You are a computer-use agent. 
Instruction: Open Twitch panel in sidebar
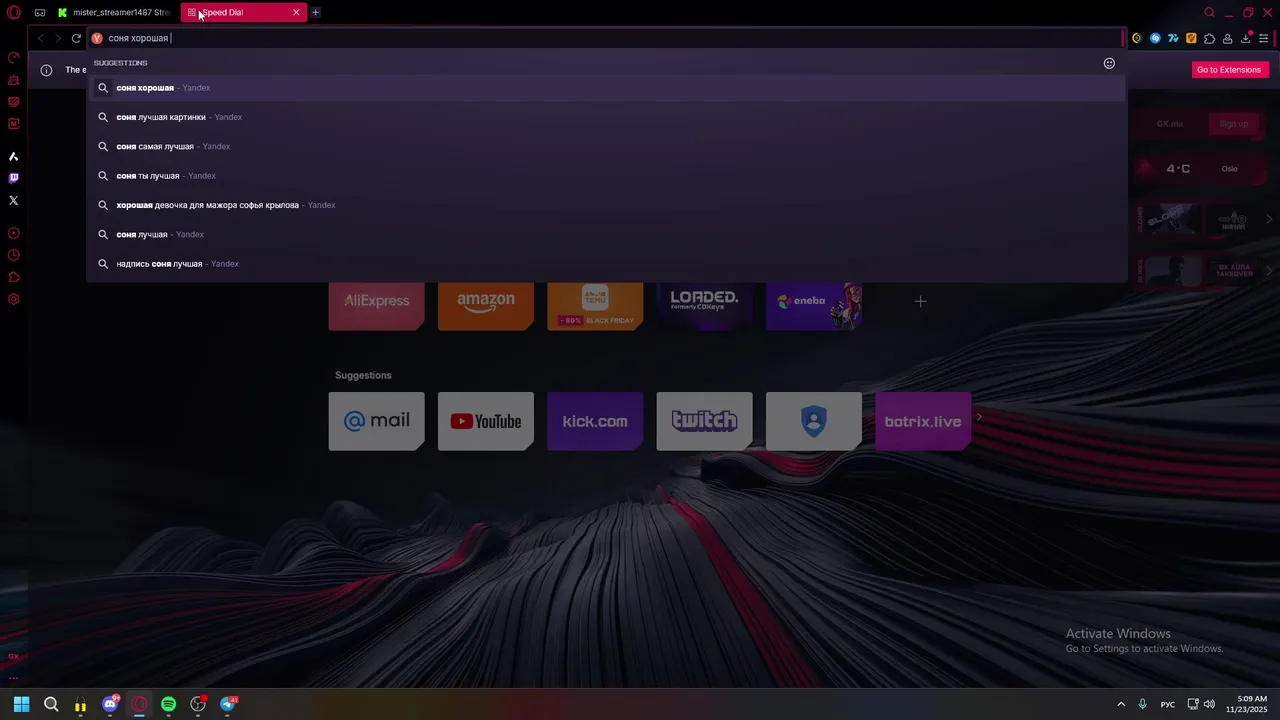14,178
